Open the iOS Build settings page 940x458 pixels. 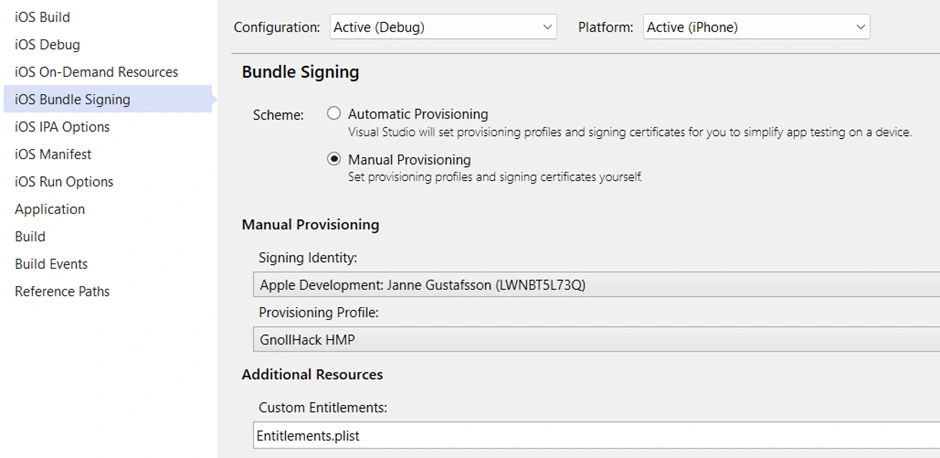point(42,17)
